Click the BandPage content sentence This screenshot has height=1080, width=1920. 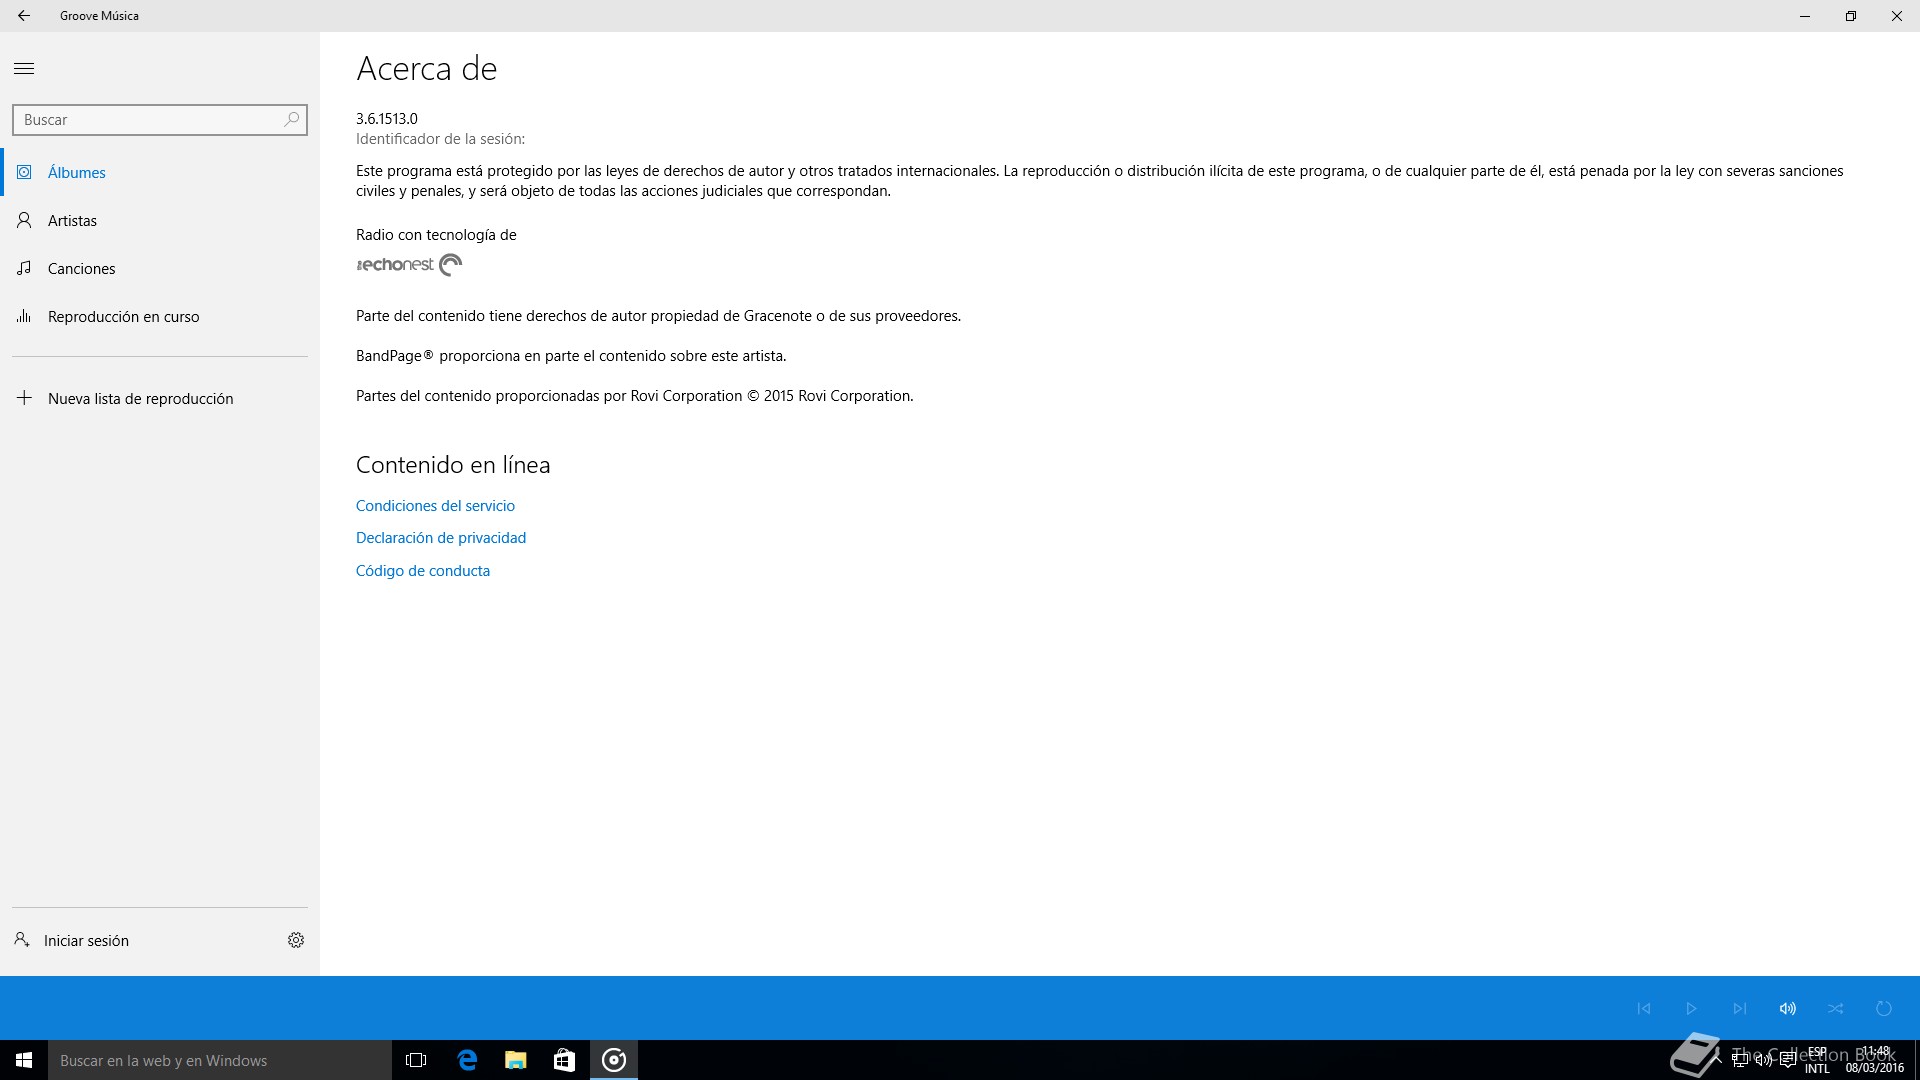(571, 356)
